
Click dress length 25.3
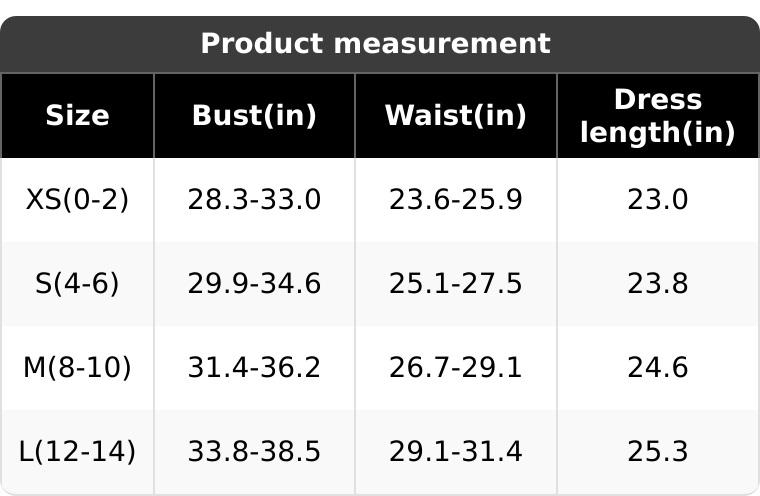(657, 452)
